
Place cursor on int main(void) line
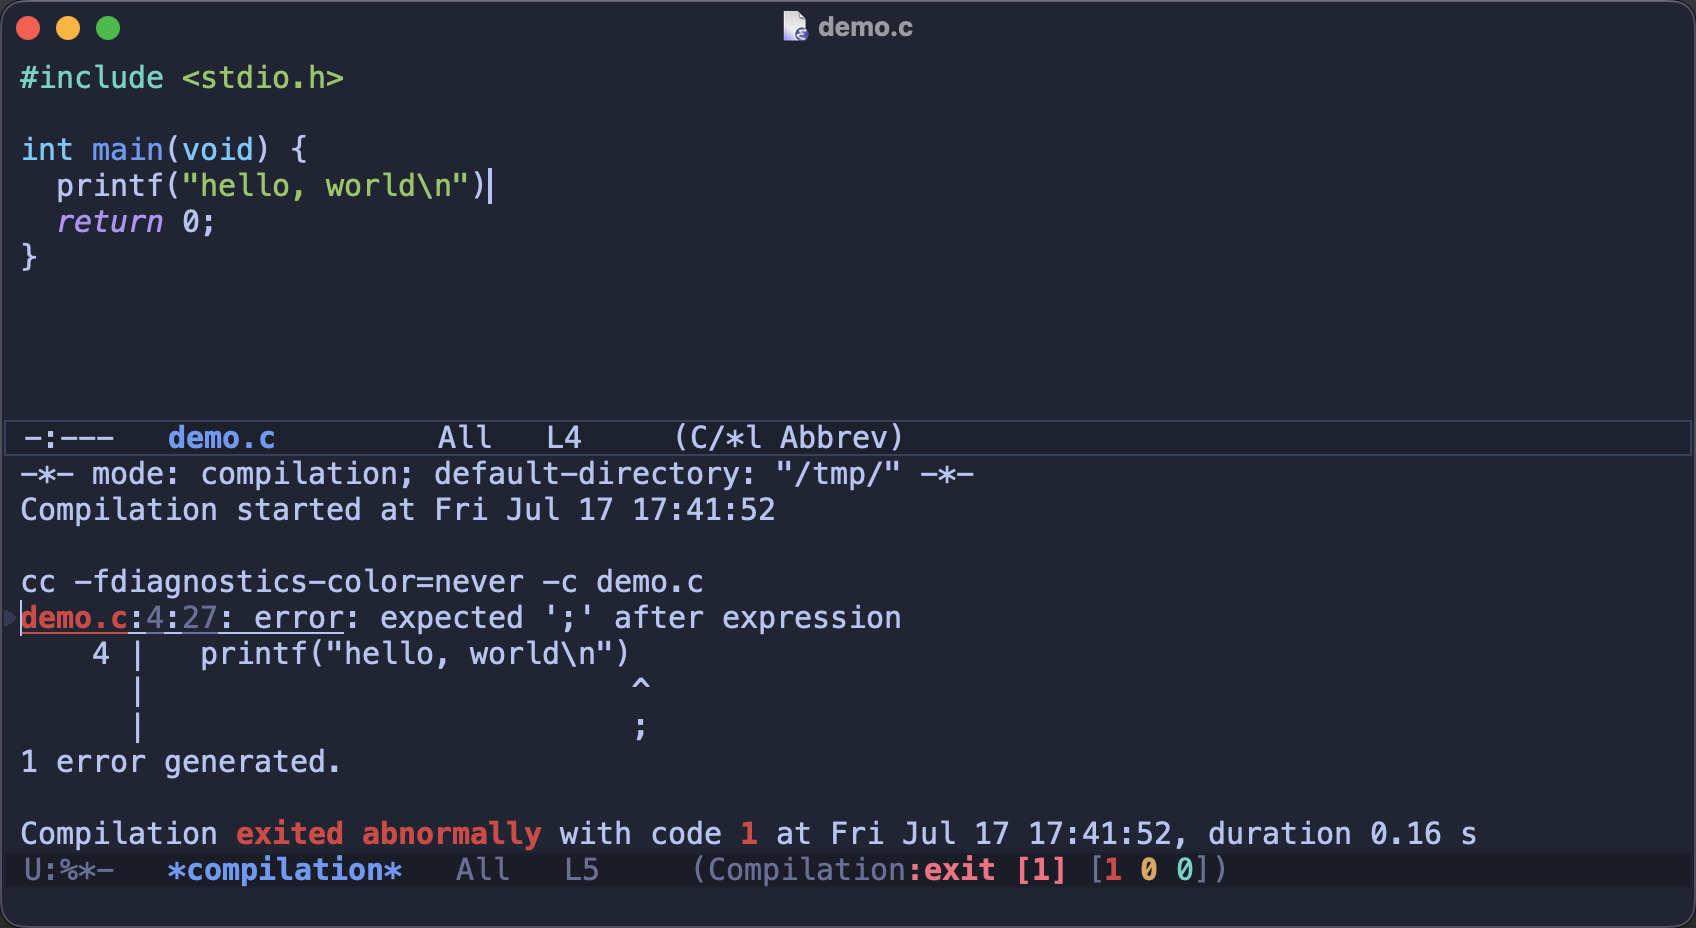coord(164,150)
